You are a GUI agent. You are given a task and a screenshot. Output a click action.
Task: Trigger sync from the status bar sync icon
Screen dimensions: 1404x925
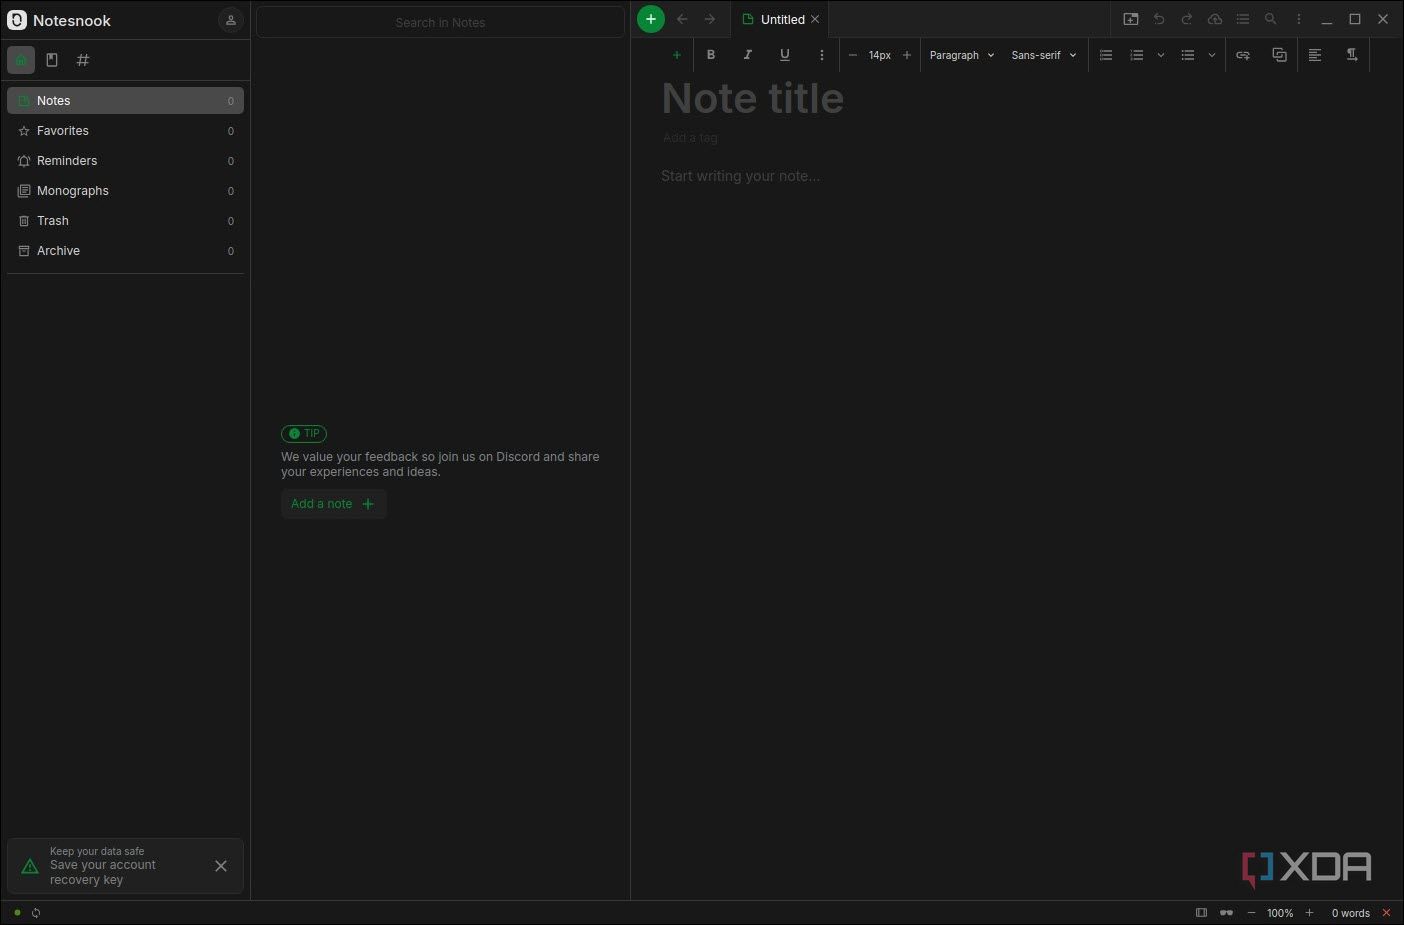(x=36, y=913)
